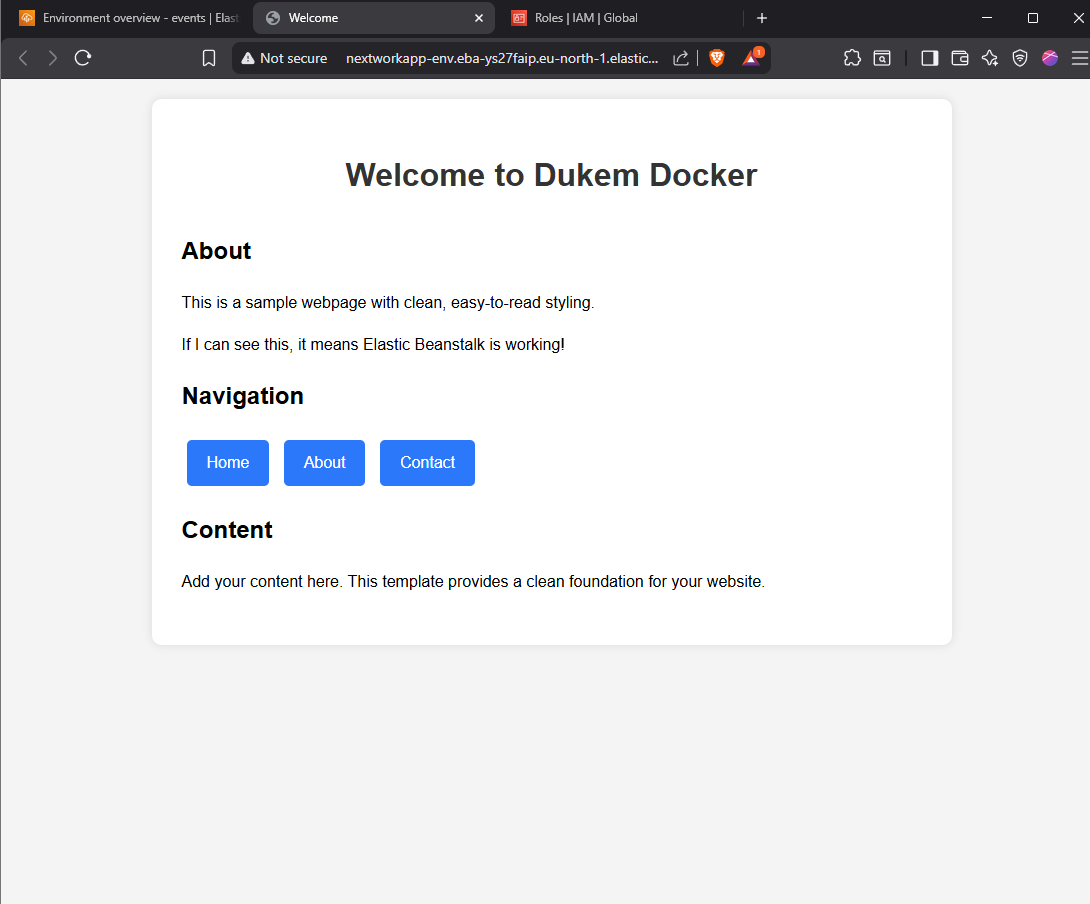Screen dimensions: 1090x904
Task: Open the Brave Shields panel
Action: [717, 58]
